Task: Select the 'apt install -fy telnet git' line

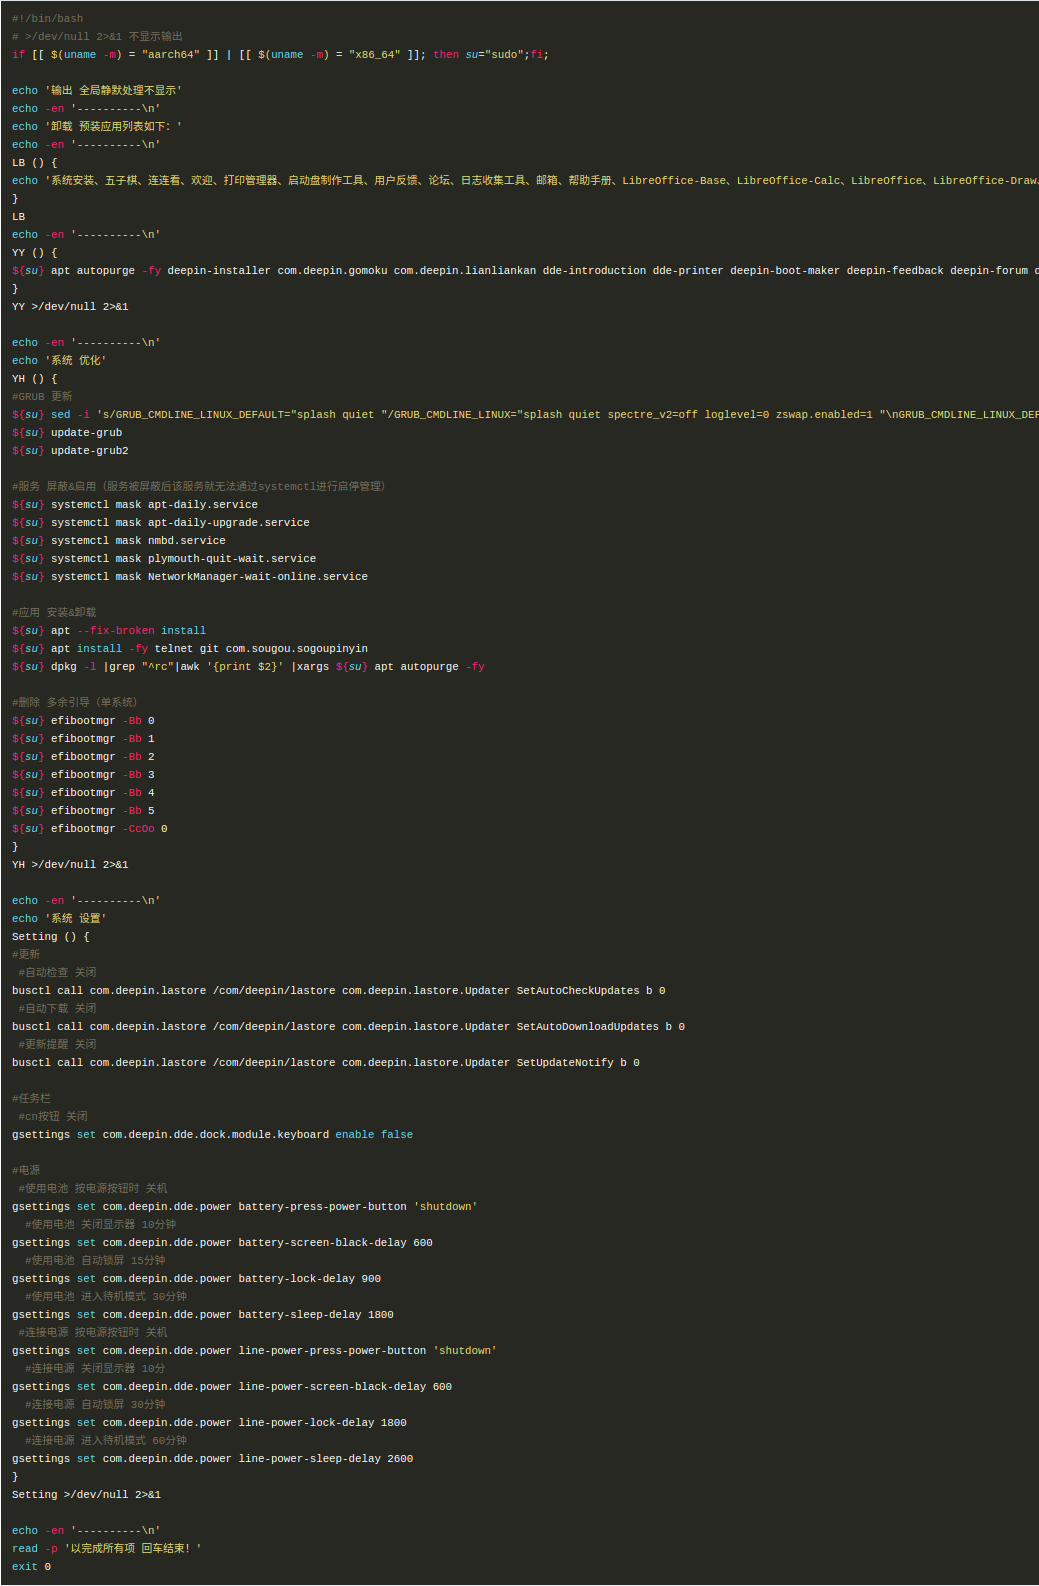Action: point(190,649)
